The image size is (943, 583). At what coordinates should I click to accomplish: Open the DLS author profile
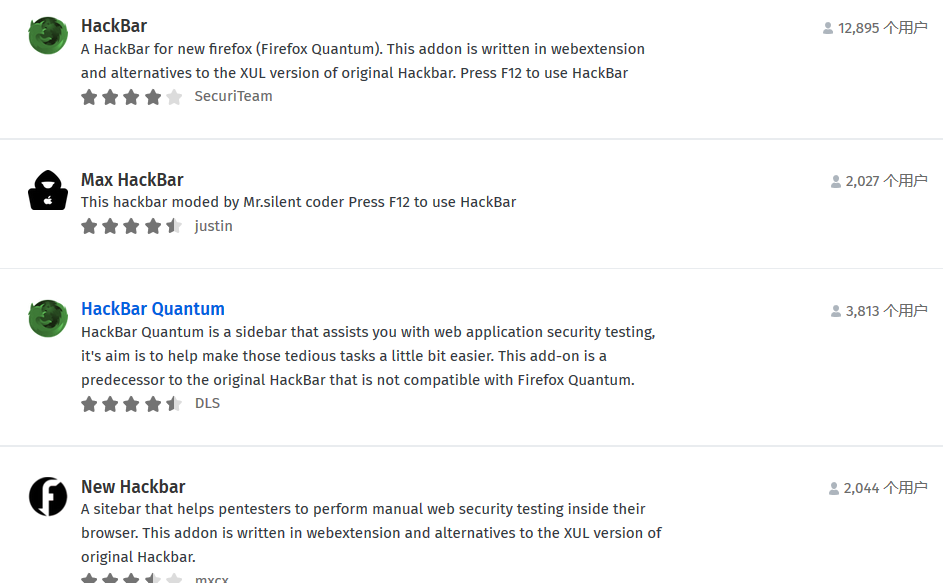tap(207, 403)
